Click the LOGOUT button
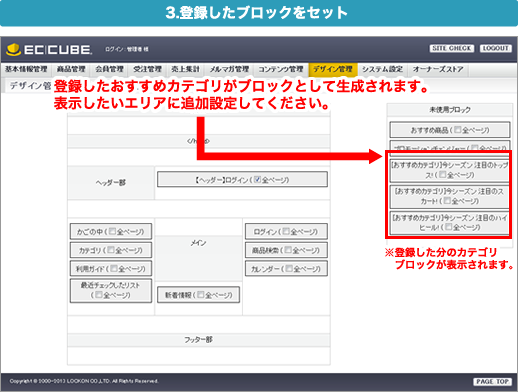 point(496,48)
